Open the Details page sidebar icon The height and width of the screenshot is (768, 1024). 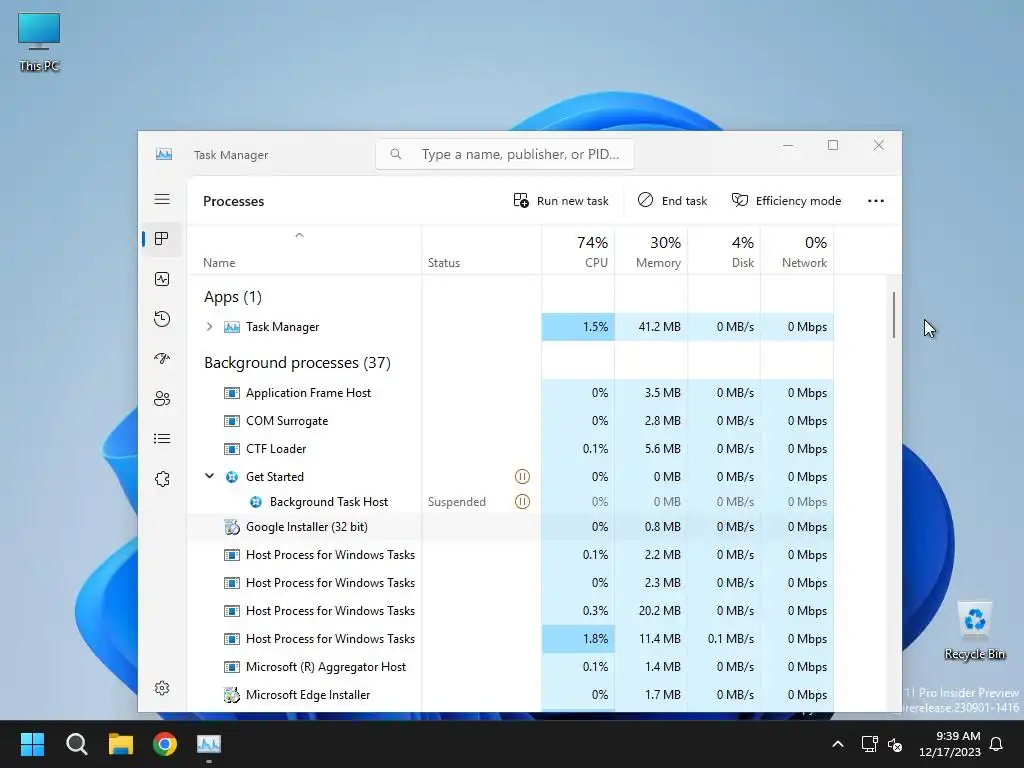(x=162, y=439)
